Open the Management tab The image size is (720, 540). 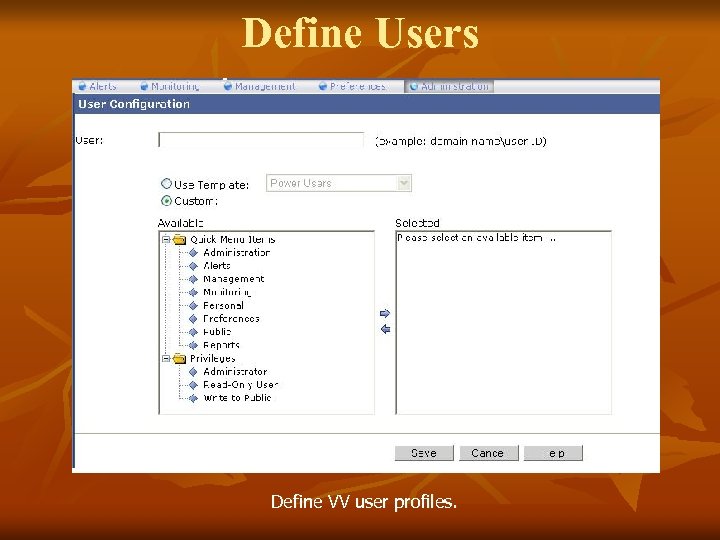[x=259, y=86]
